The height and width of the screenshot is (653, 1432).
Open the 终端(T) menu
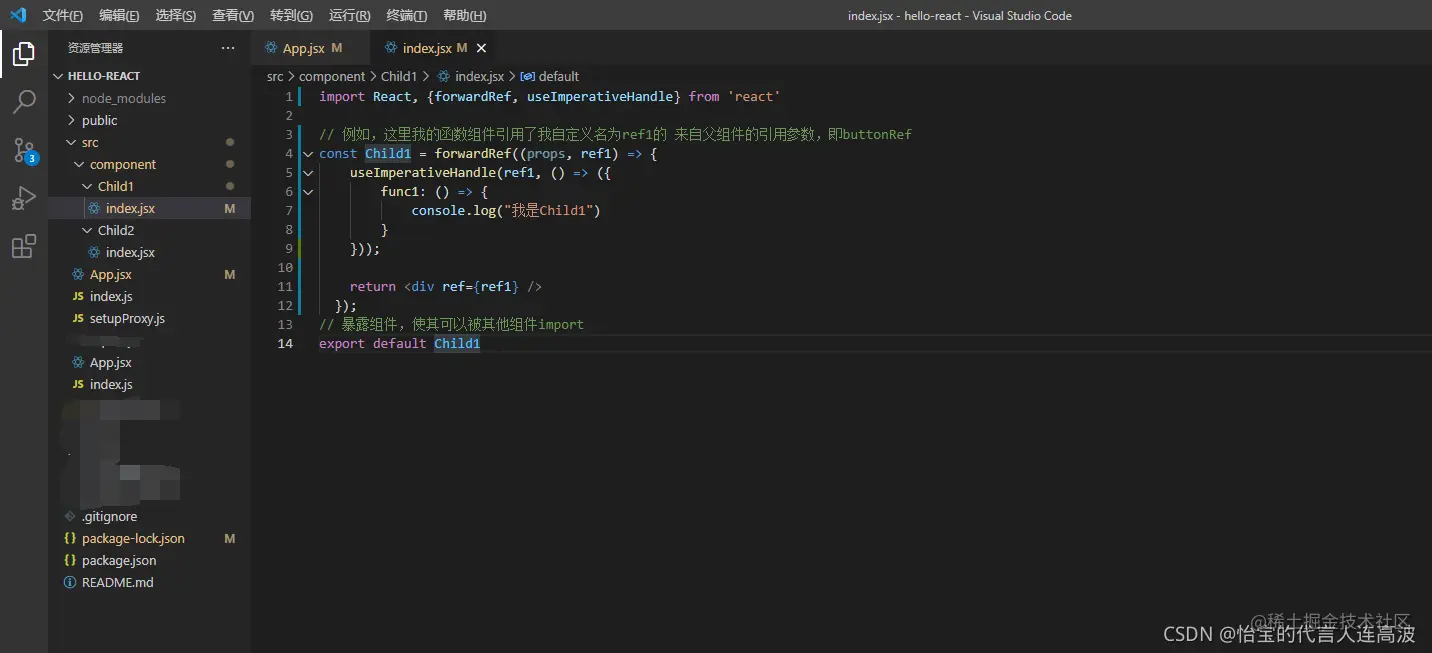407,15
